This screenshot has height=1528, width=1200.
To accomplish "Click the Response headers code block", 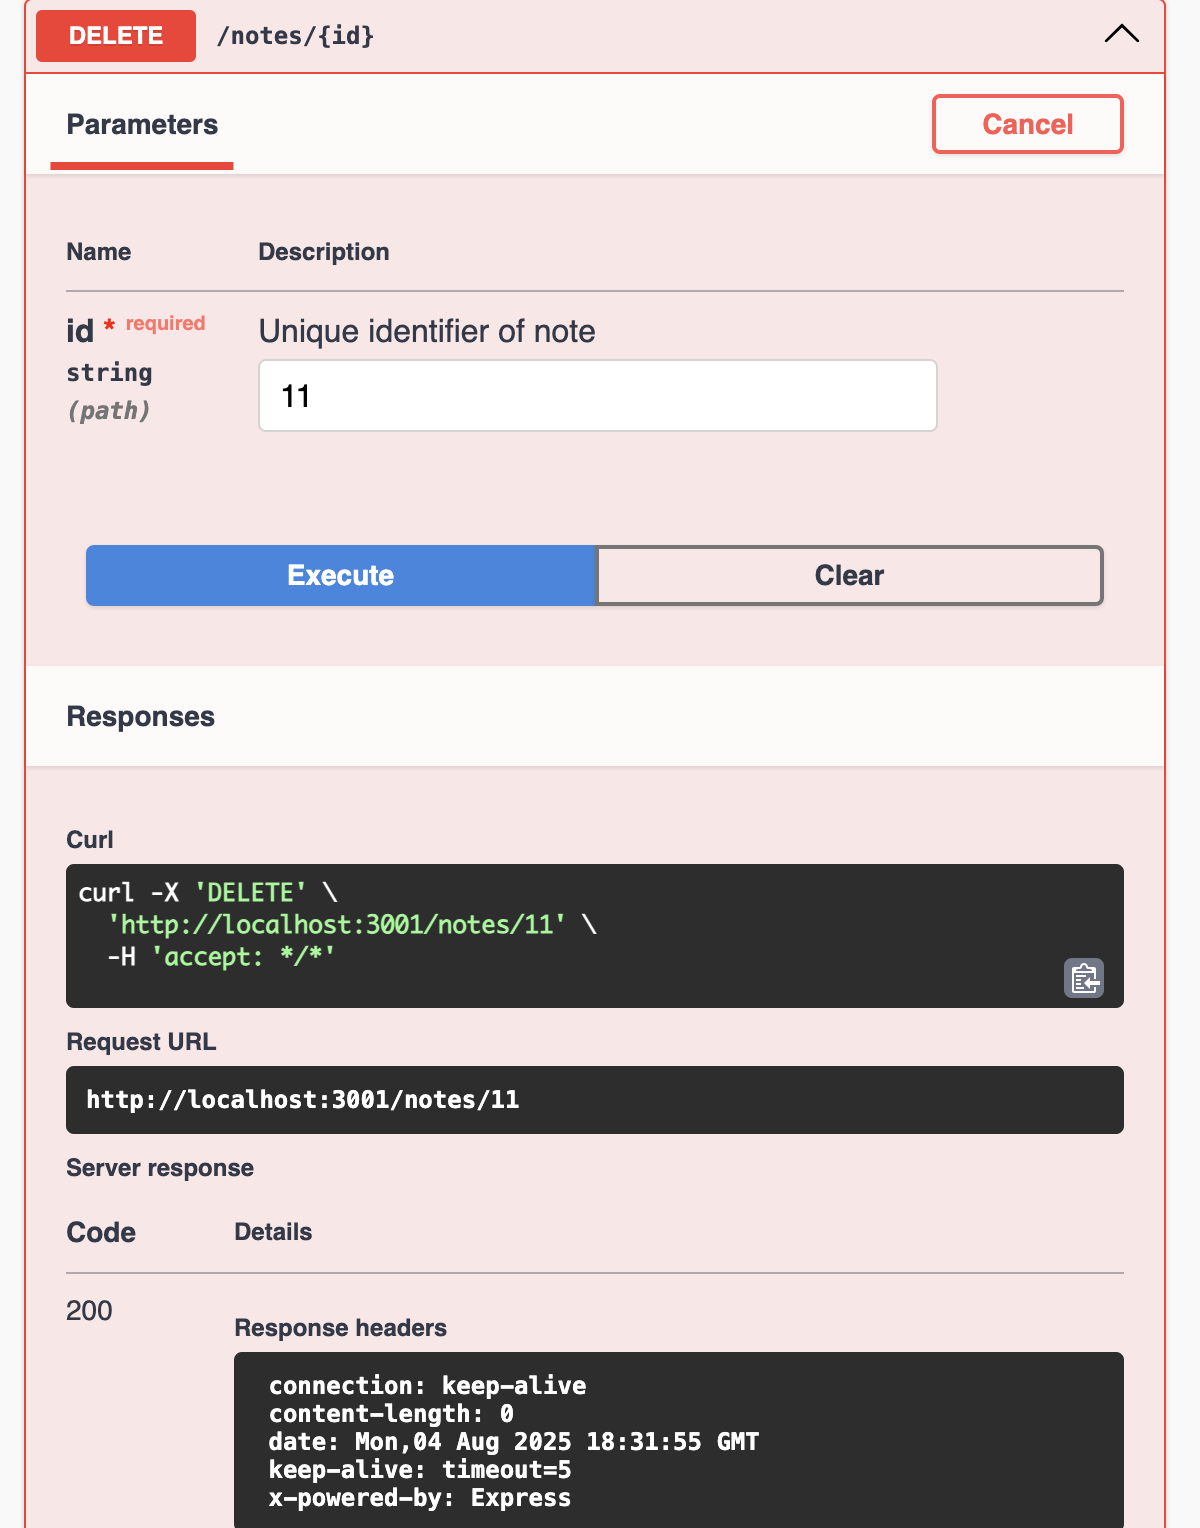I will click(678, 1441).
